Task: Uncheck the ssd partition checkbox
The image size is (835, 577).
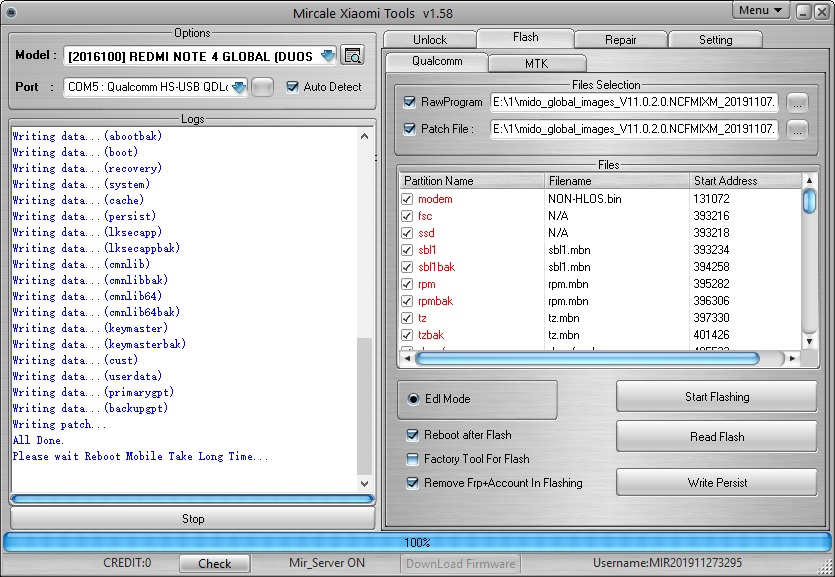Action: coord(407,233)
